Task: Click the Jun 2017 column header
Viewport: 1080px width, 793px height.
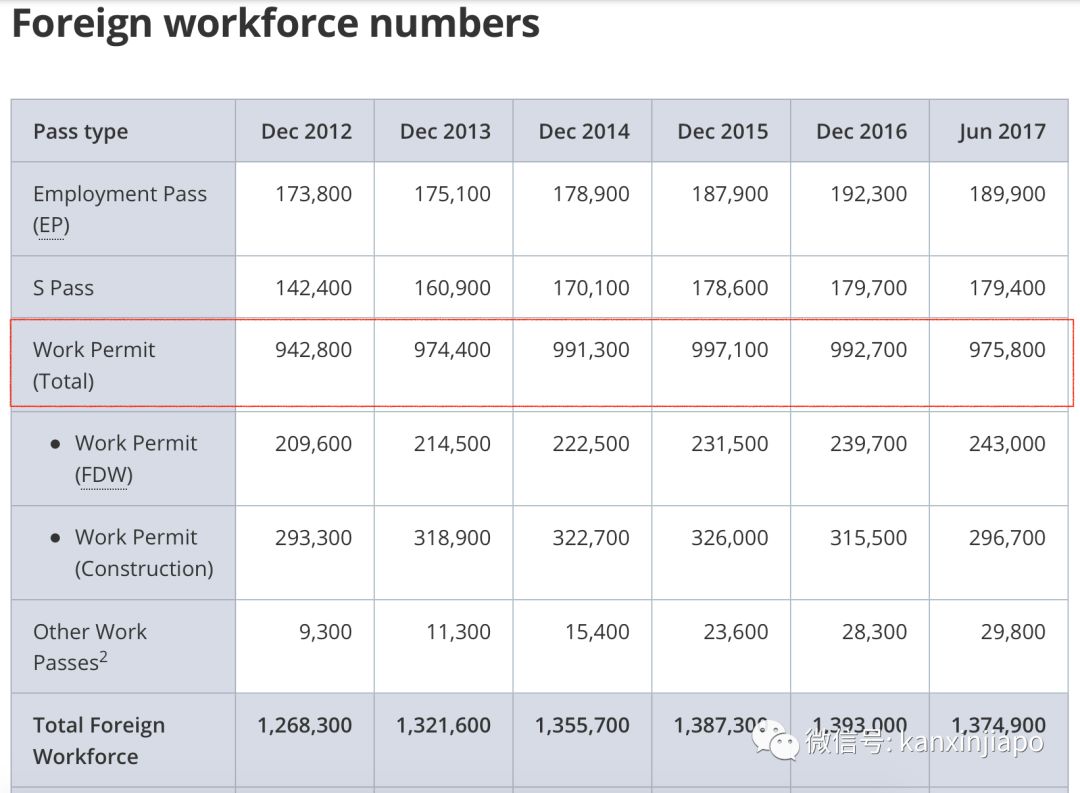Action: [x=1001, y=132]
